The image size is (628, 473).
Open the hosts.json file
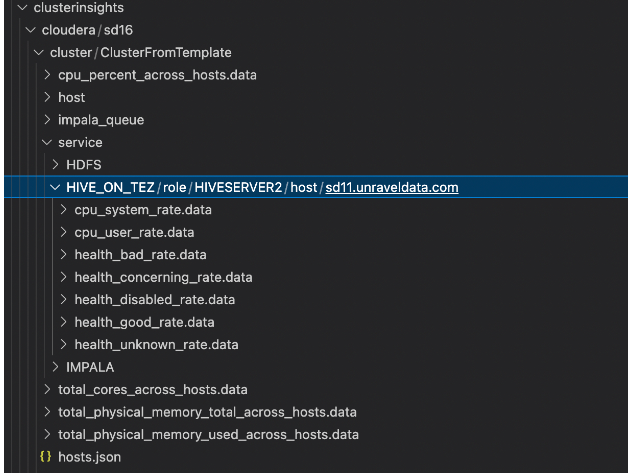point(92,457)
